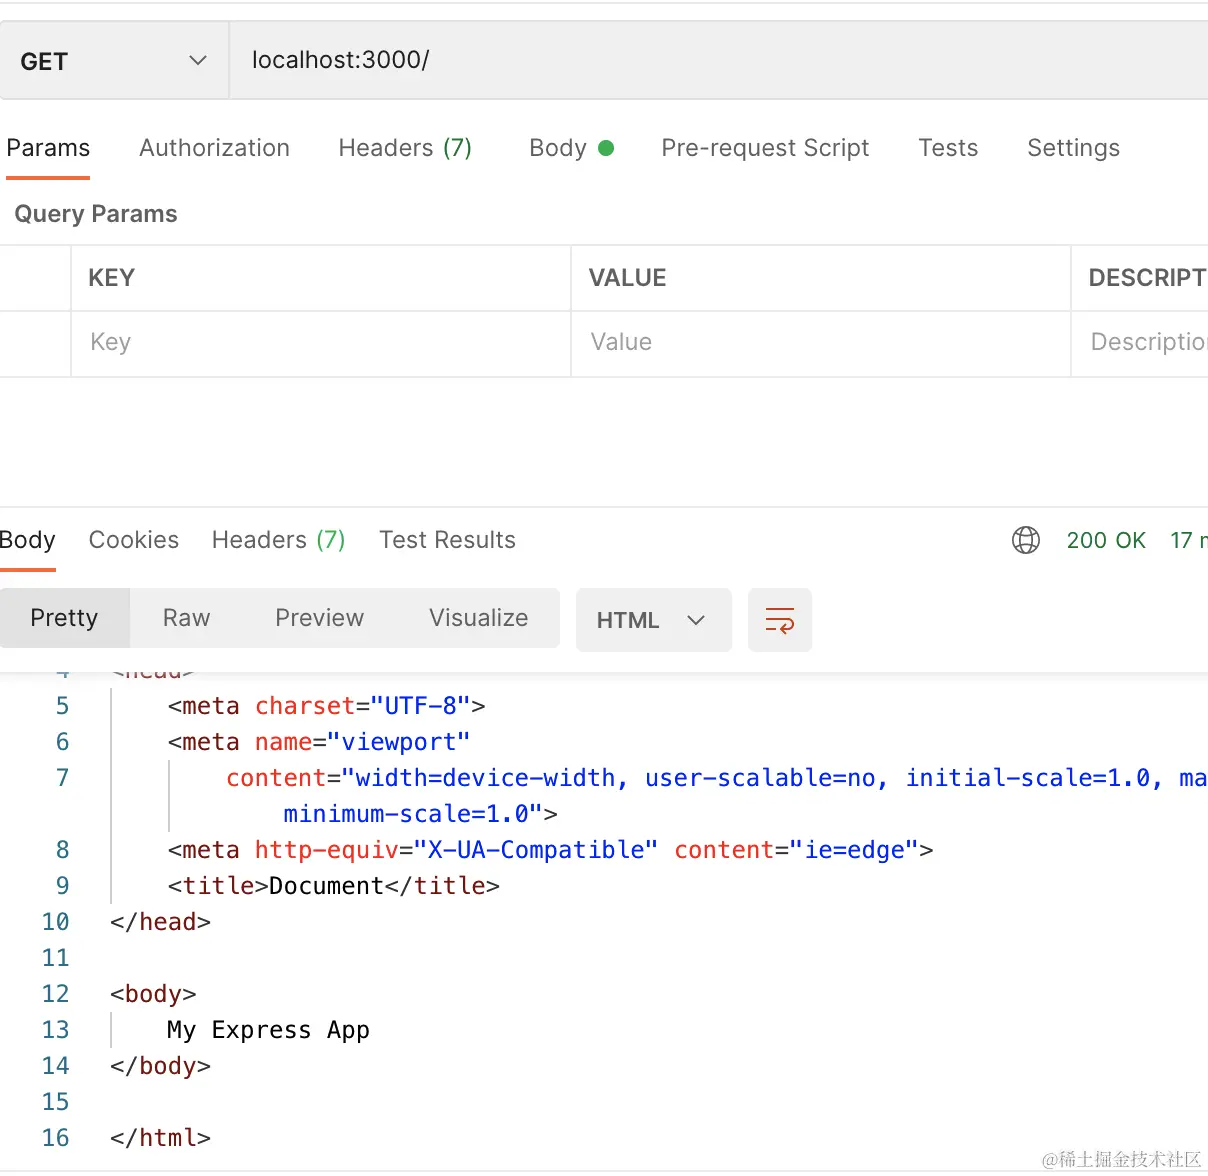
Task: Click the Query Params label
Action: pyautogui.click(x=96, y=214)
